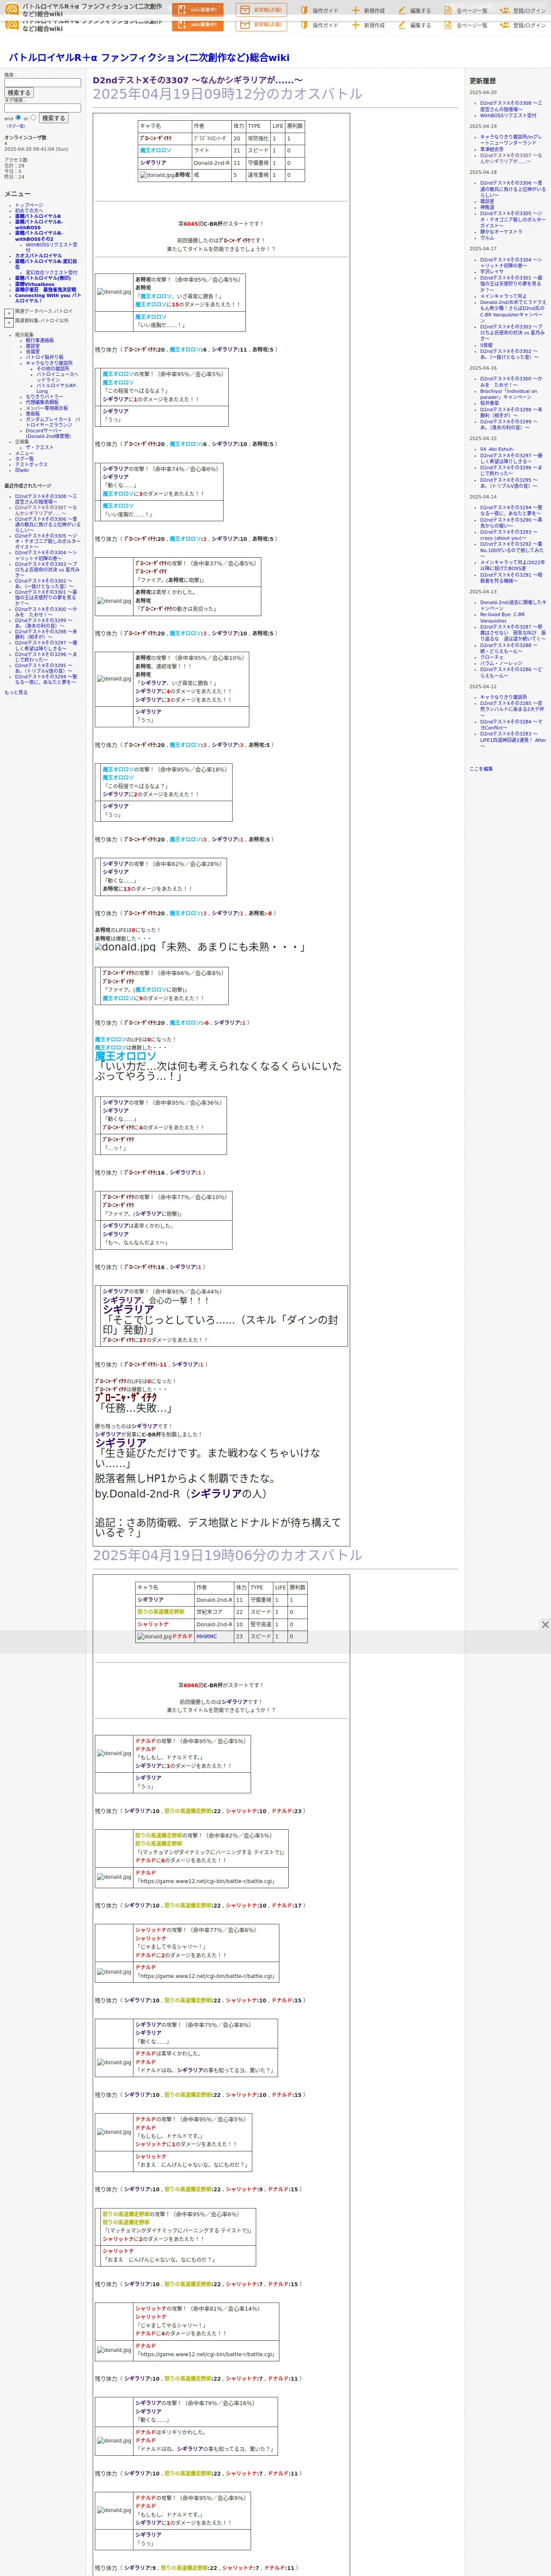Click the 登録/ログイン icon in topmost header
The height and width of the screenshot is (2576, 551).
(x=504, y=10)
